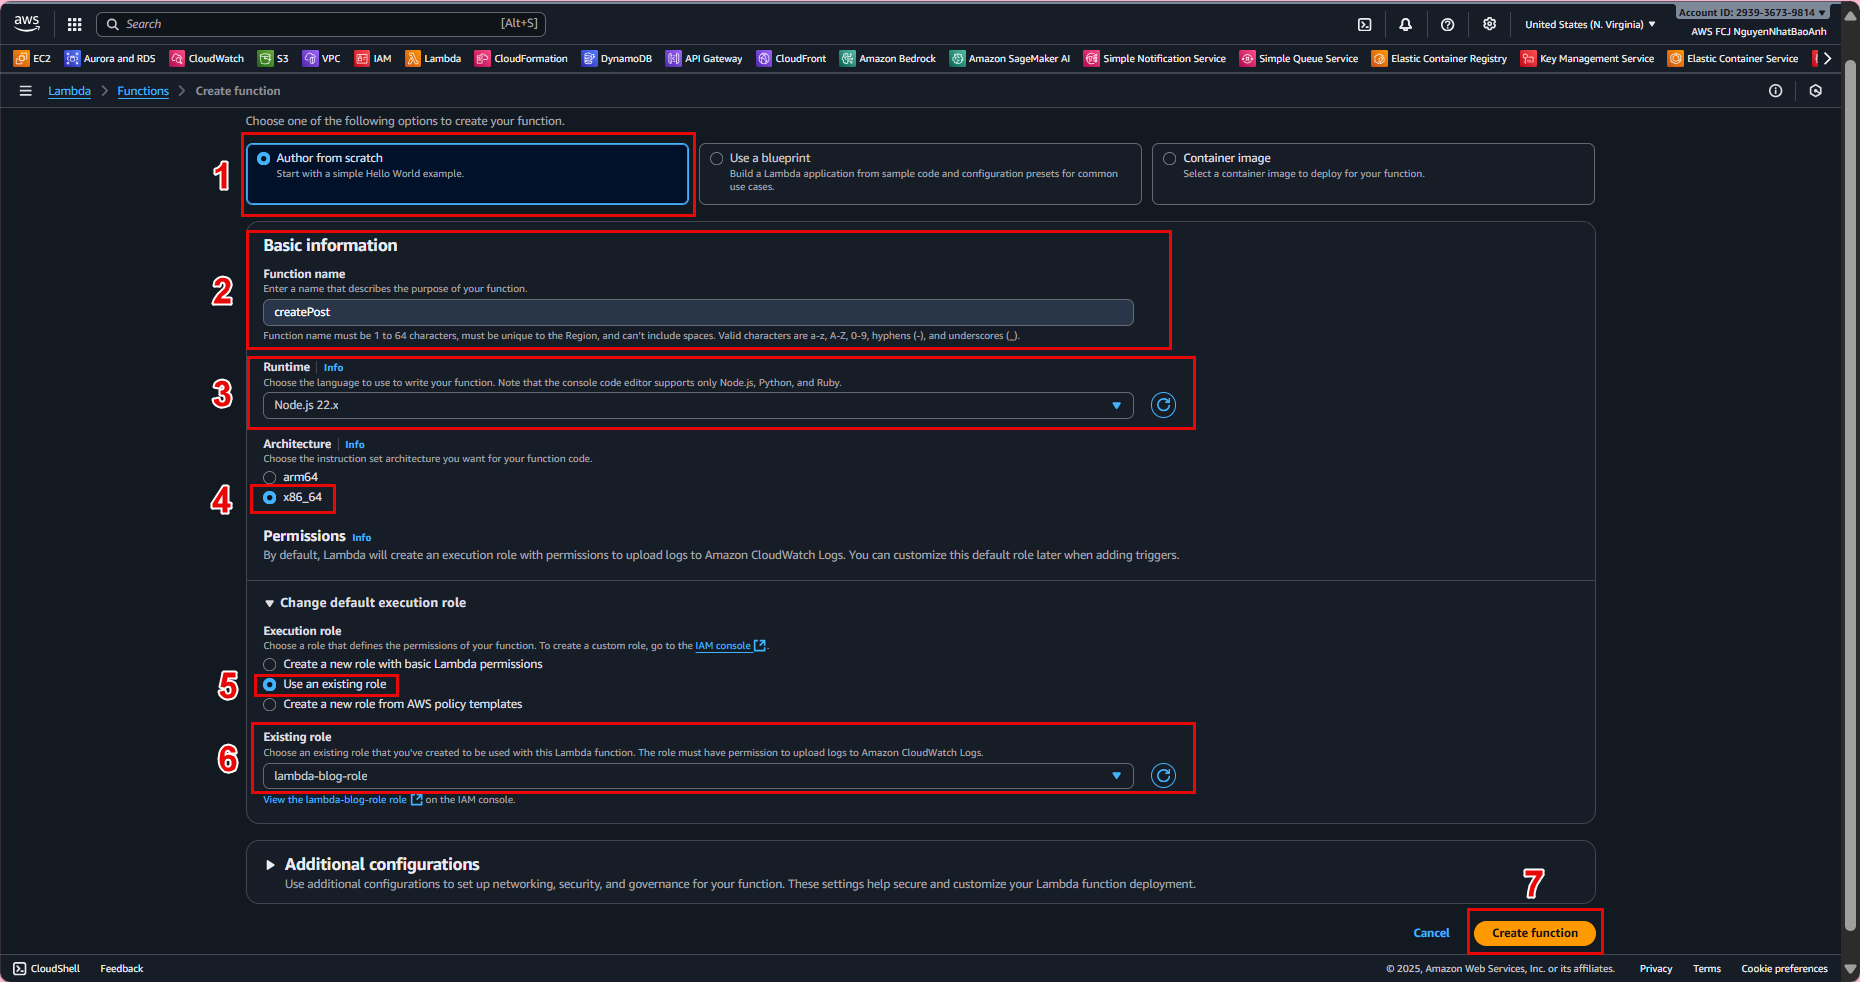Select the Use a blueprint option
Screen dimensions: 1860x982
(x=717, y=159)
